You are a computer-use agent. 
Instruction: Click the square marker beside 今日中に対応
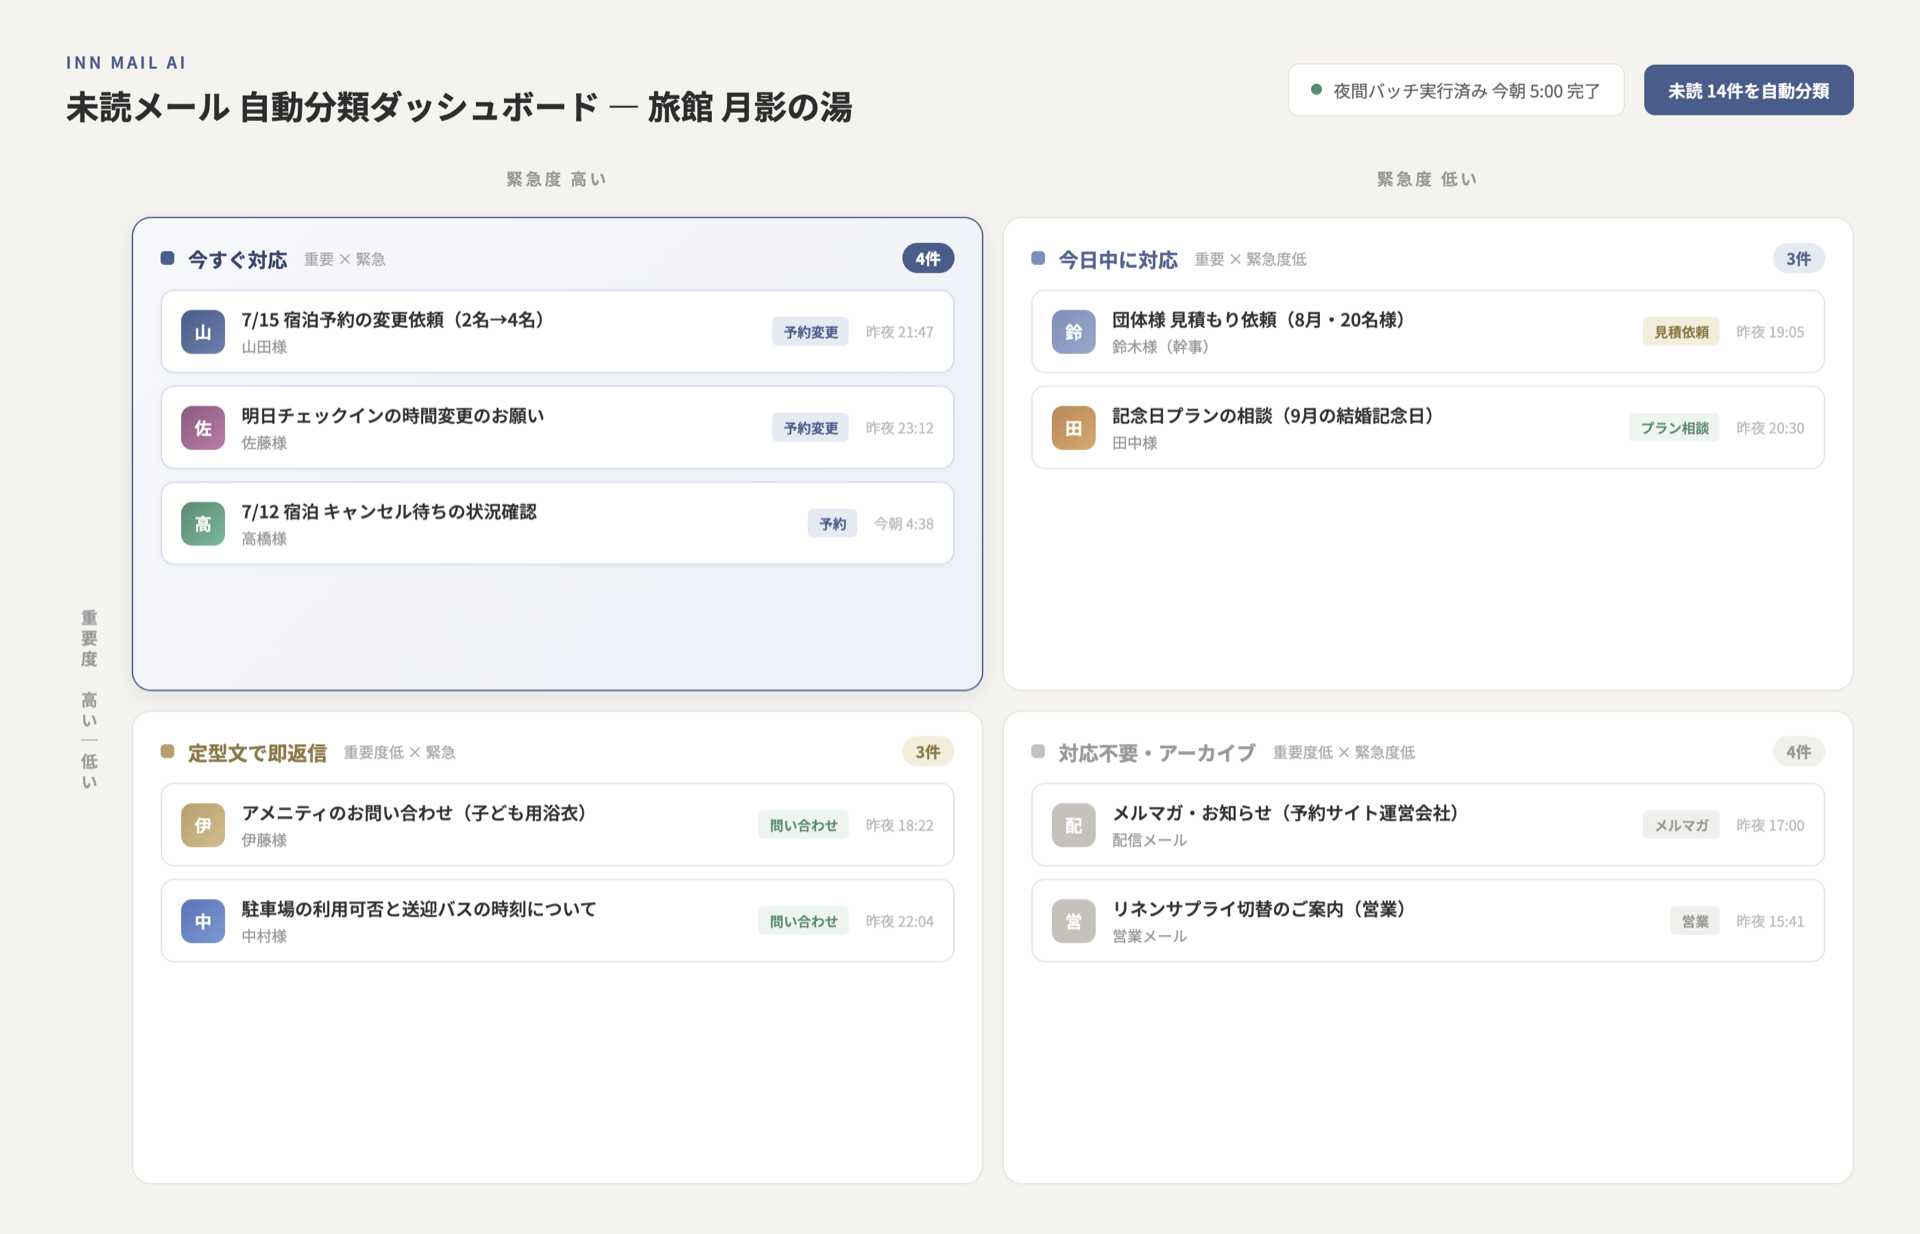tap(1038, 258)
